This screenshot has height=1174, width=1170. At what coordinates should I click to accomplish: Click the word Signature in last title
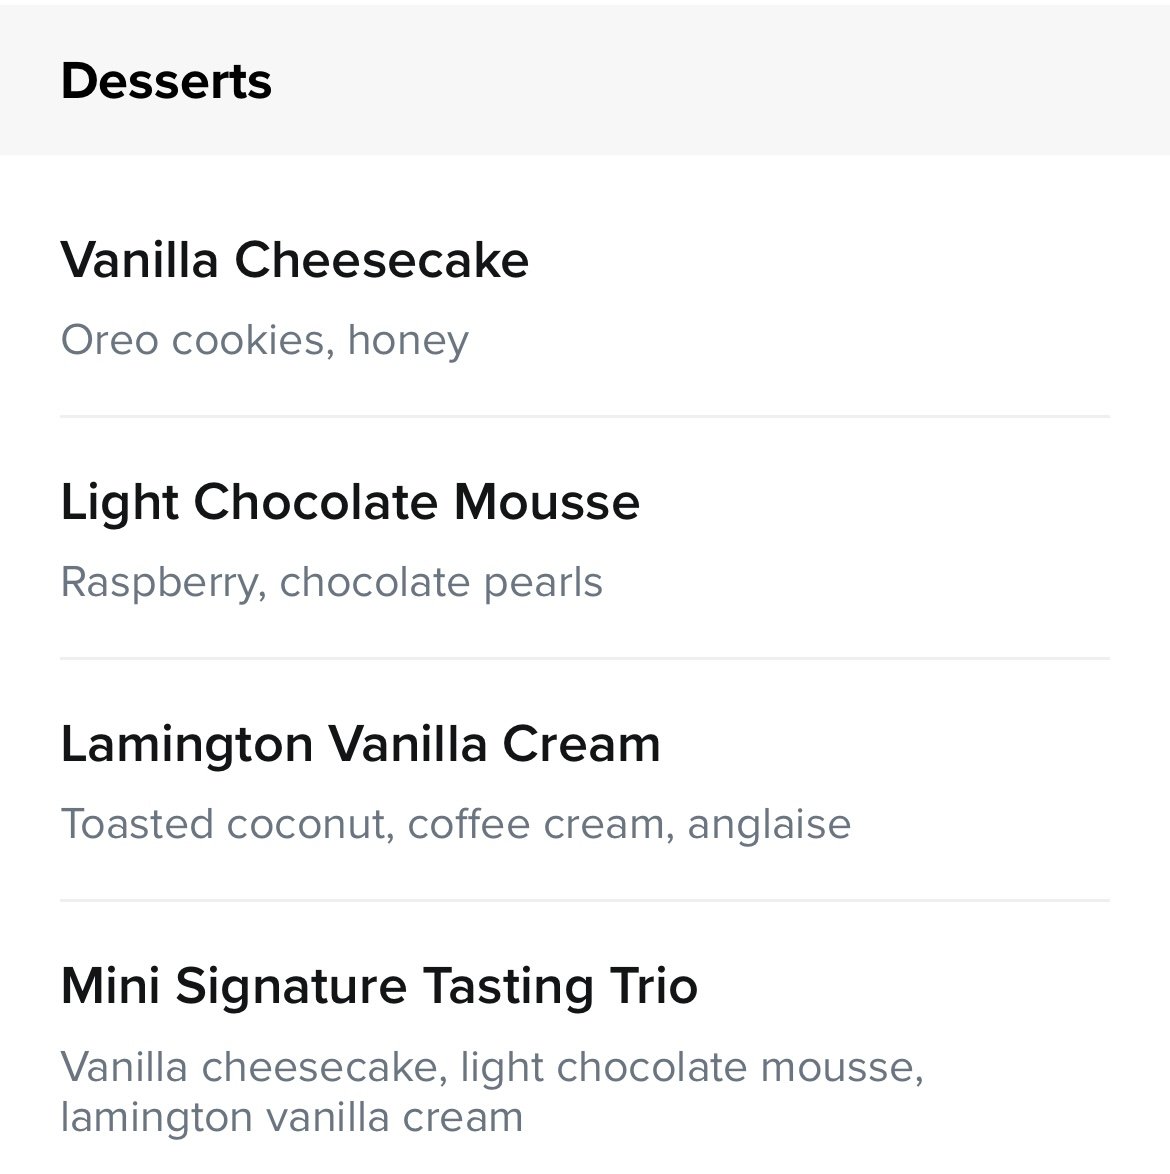[291, 988]
